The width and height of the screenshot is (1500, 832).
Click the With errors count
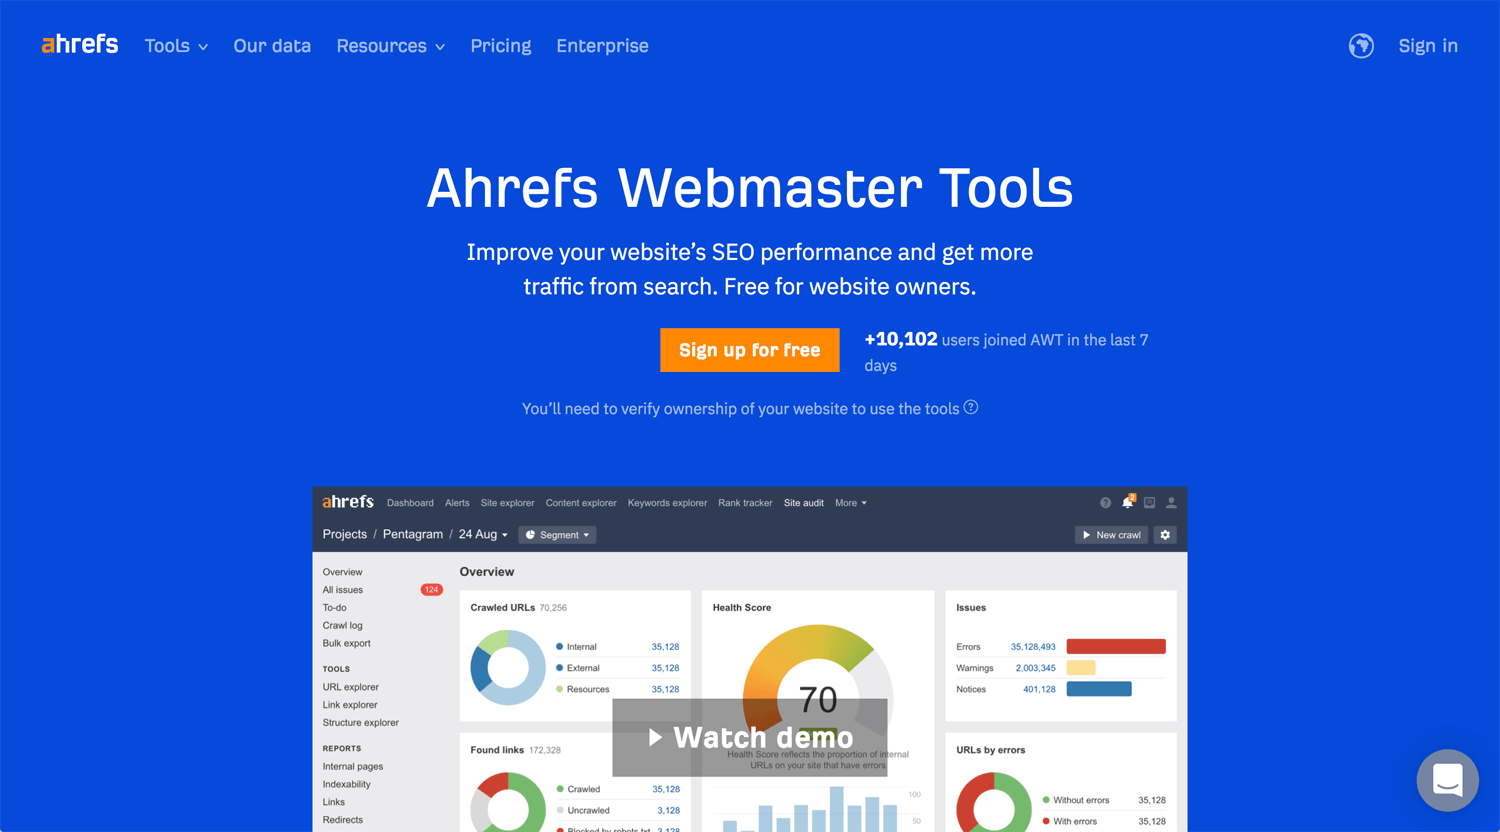coord(1152,821)
